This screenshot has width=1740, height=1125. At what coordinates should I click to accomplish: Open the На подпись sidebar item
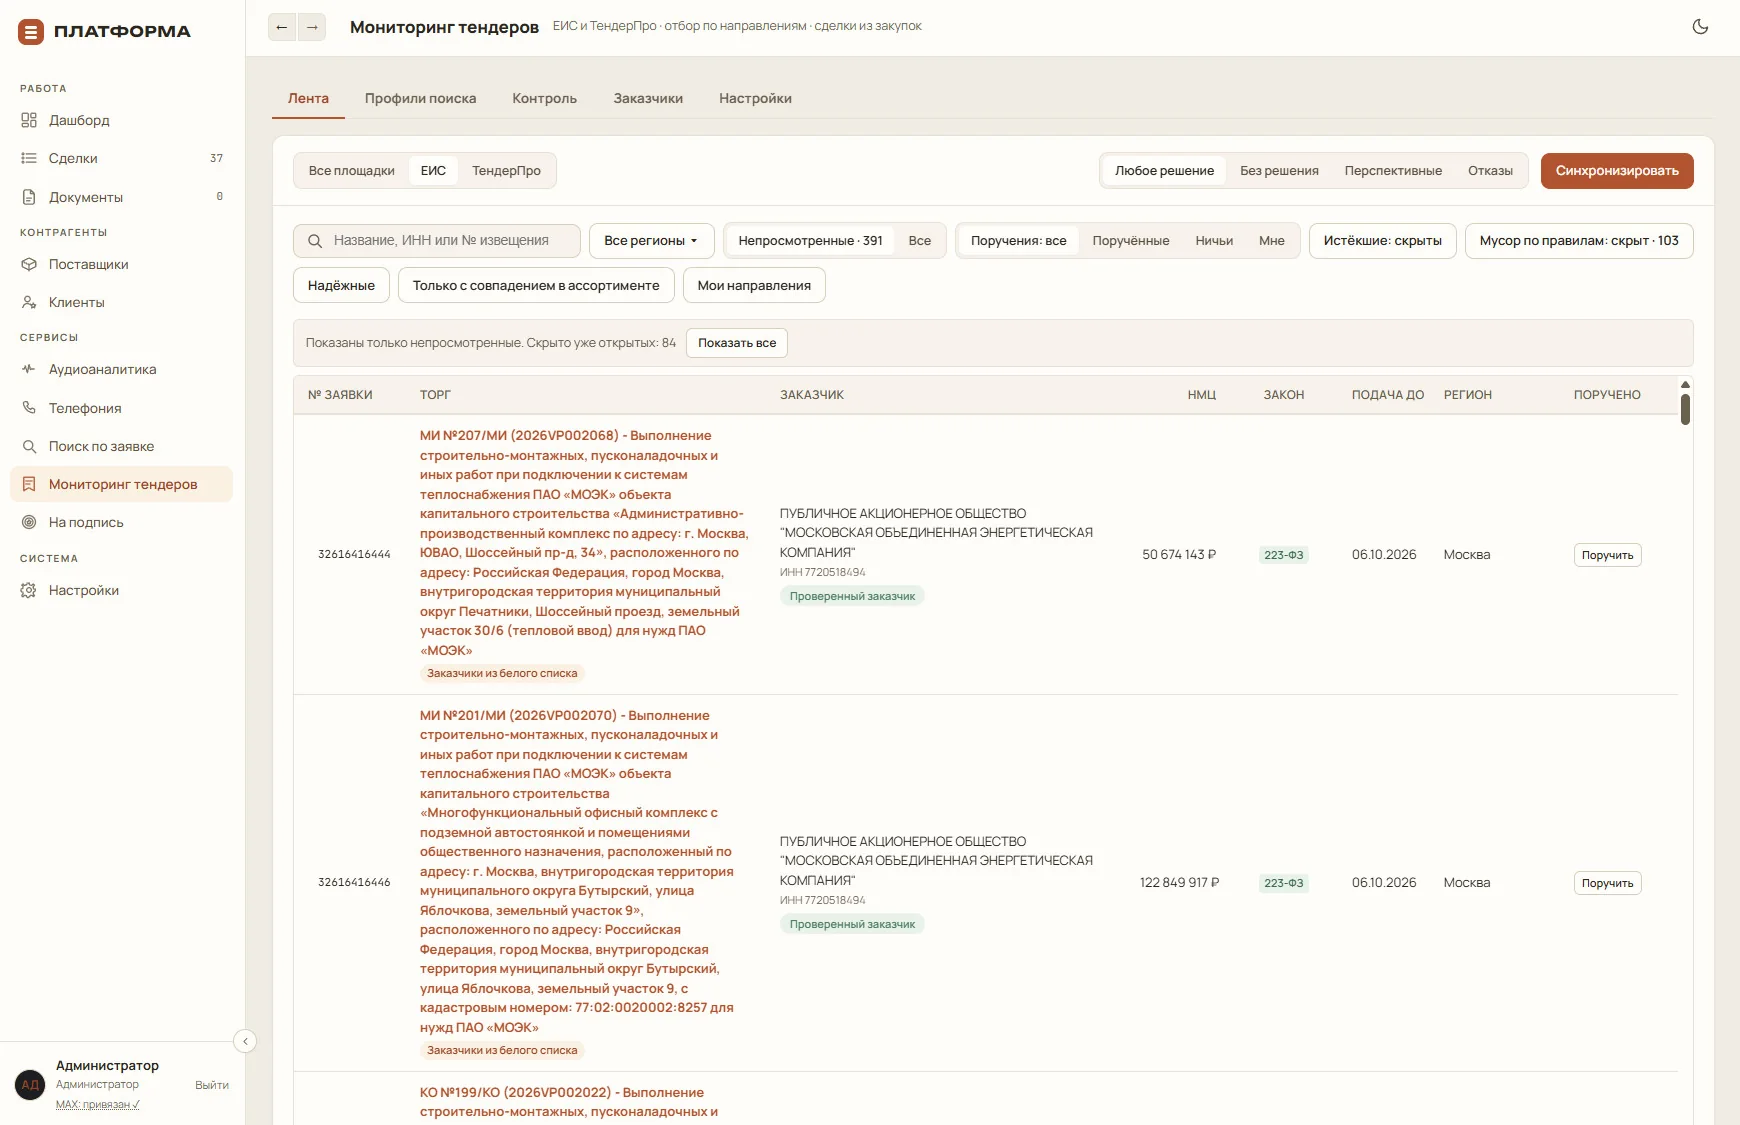tap(122, 522)
